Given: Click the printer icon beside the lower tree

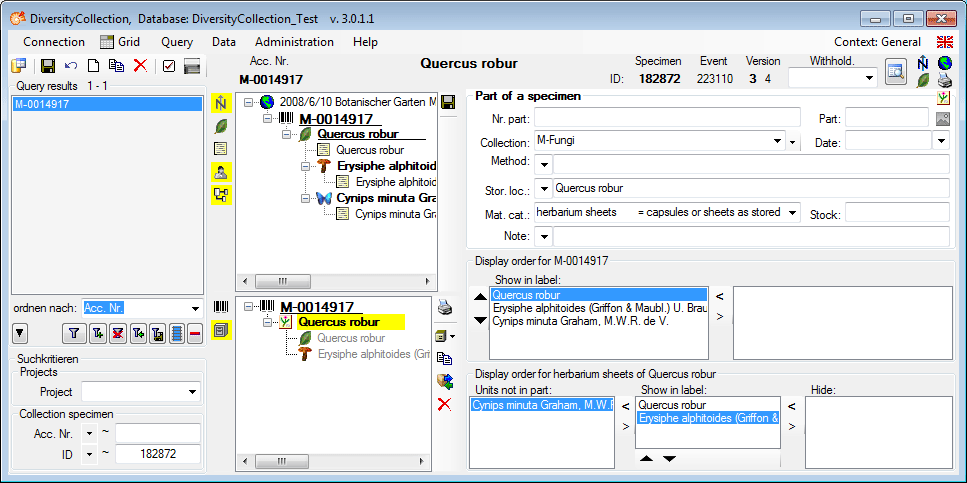Looking at the screenshot, I should point(445,308).
